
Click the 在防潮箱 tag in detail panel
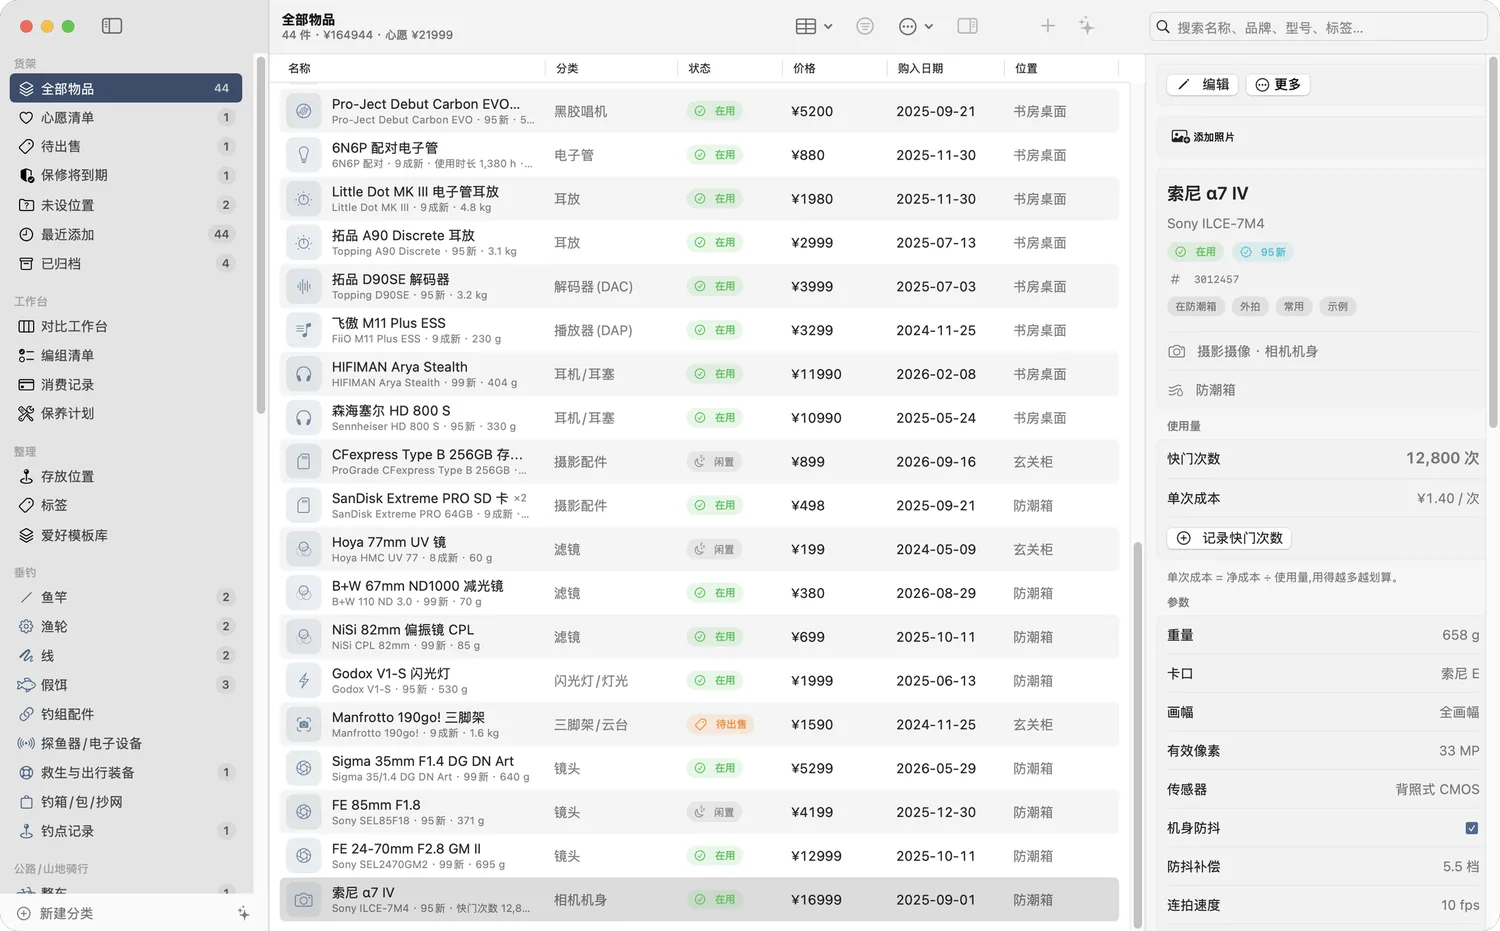coord(1195,307)
